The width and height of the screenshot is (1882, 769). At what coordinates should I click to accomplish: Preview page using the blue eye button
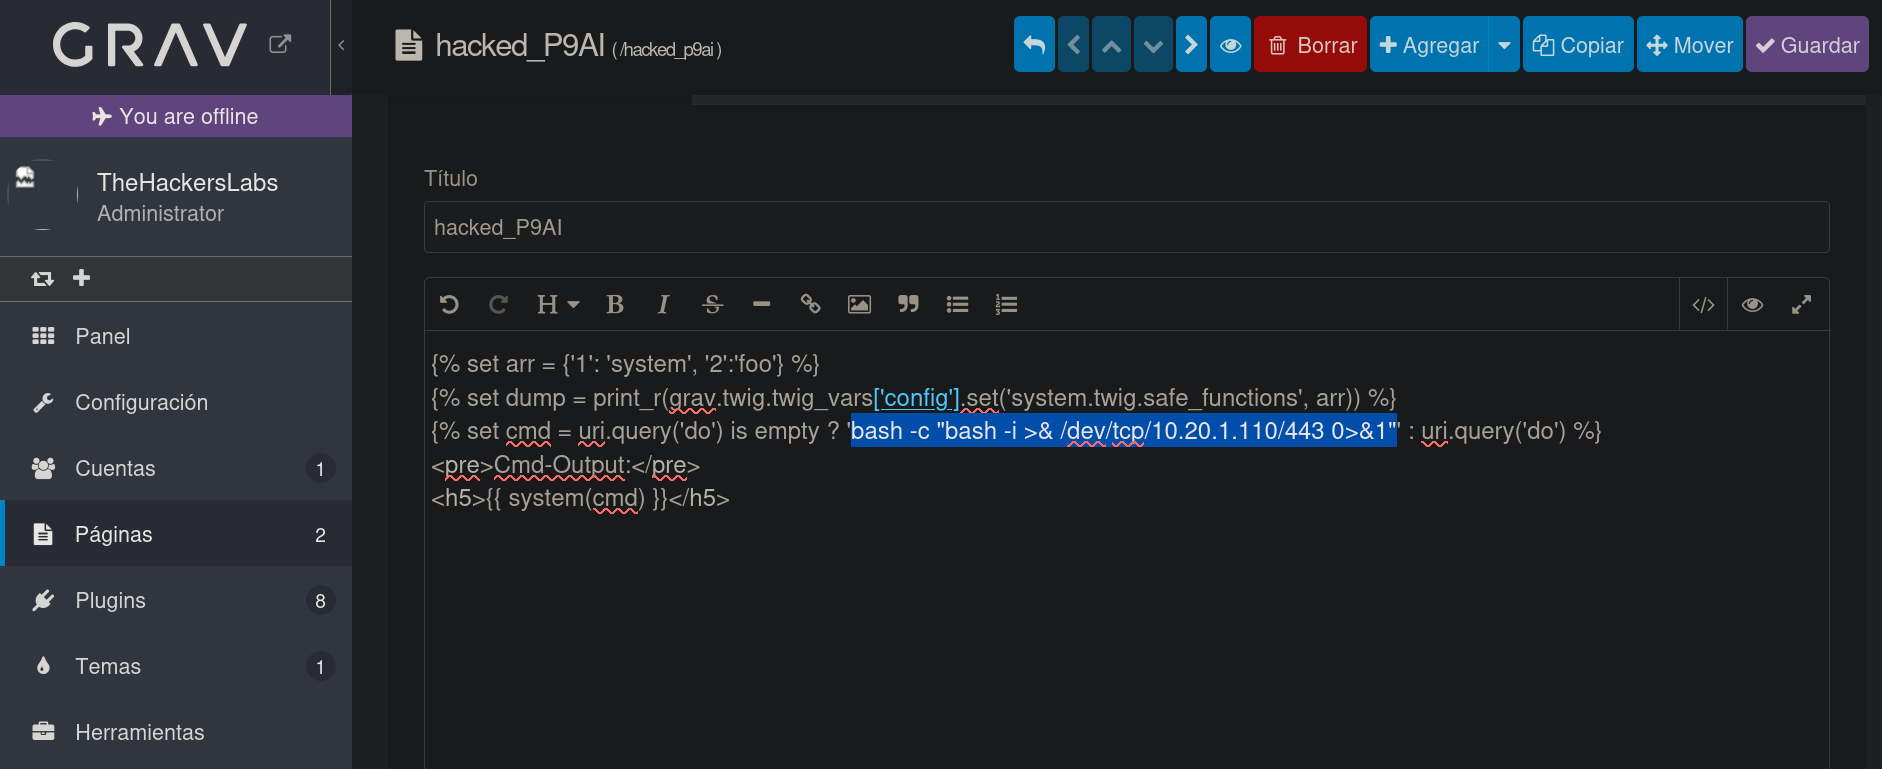point(1230,45)
